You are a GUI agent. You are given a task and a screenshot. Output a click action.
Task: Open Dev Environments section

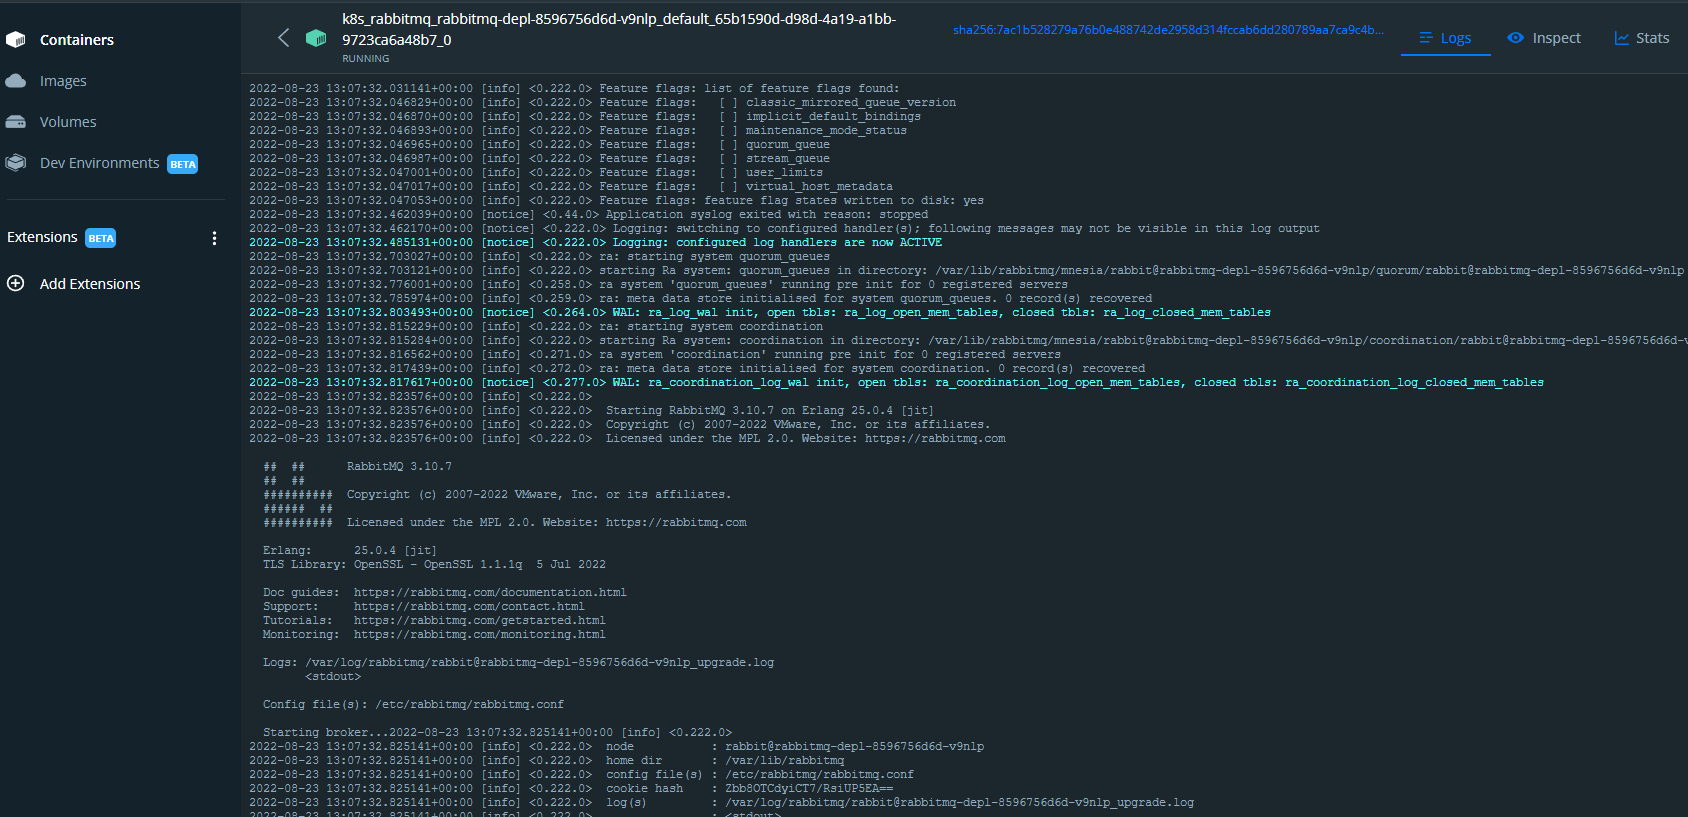[x=99, y=163]
